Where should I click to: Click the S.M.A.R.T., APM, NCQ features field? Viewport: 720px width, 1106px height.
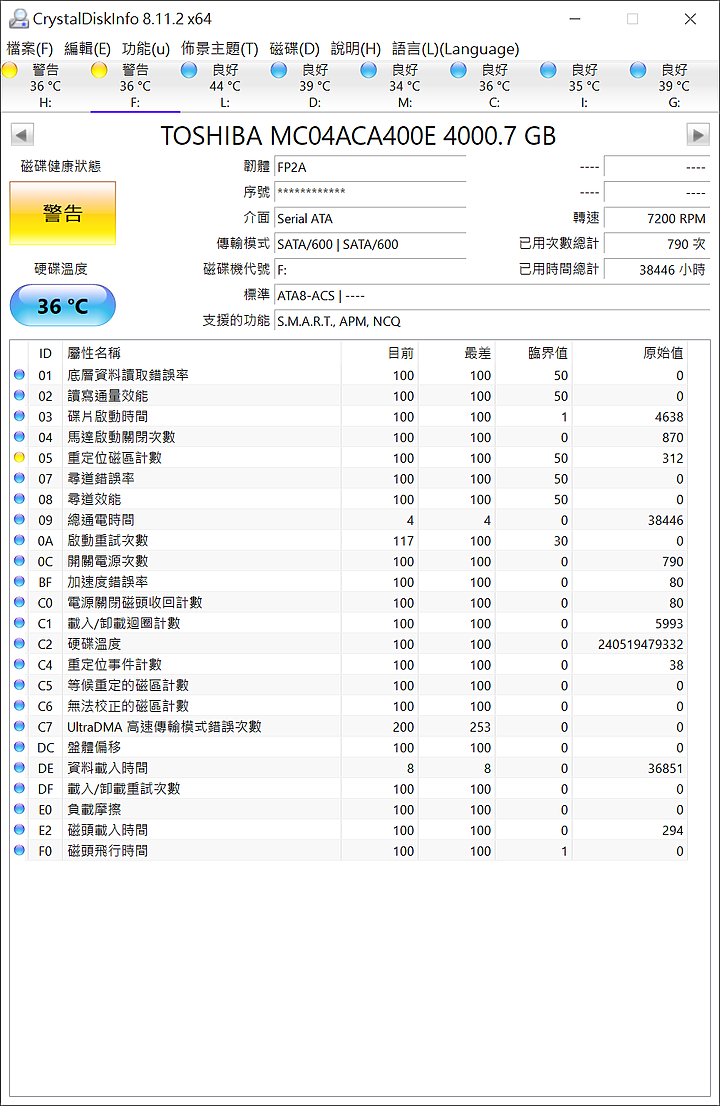492,321
